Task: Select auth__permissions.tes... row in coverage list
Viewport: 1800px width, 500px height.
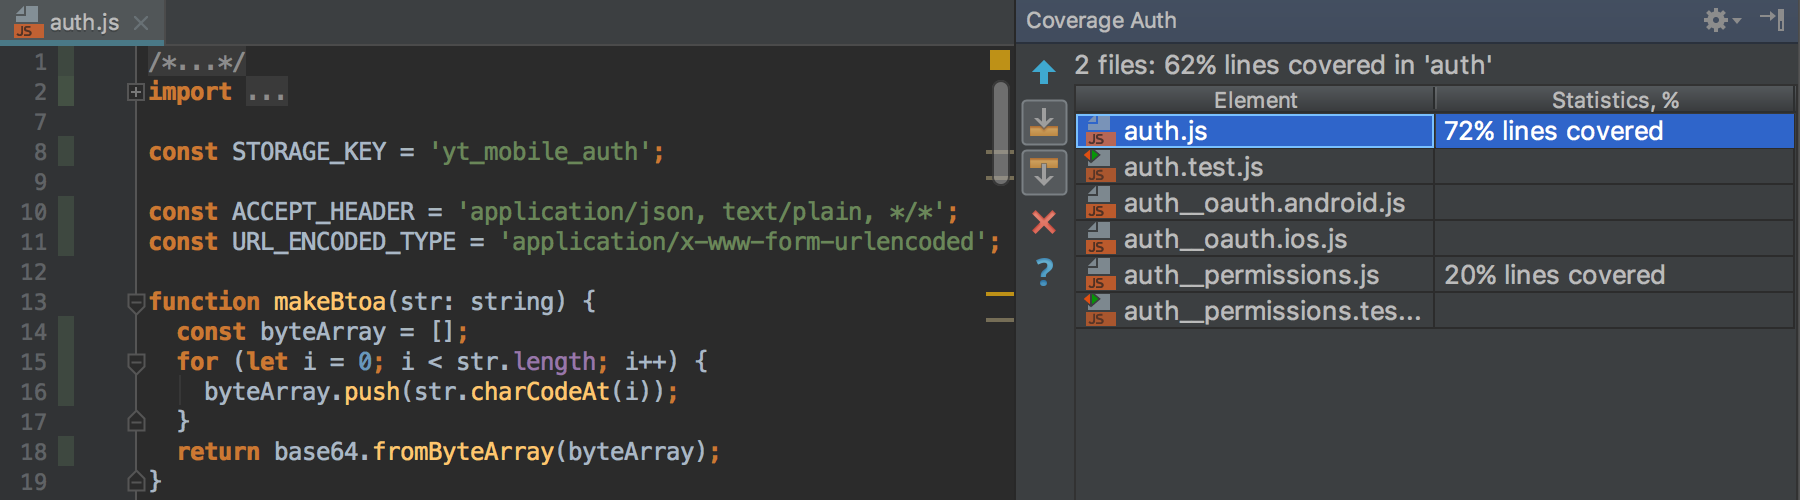Action: [x=1435, y=311]
